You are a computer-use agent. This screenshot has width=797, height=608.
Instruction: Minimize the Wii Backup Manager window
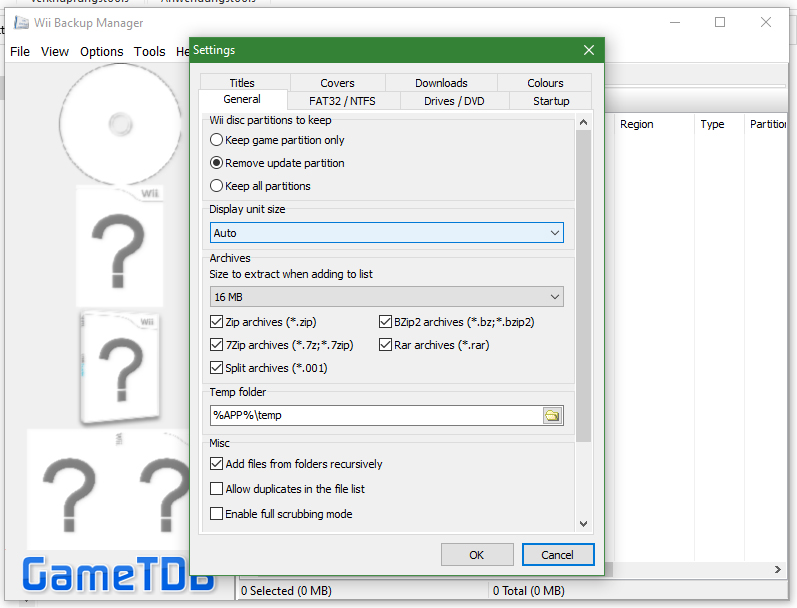(x=675, y=22)
